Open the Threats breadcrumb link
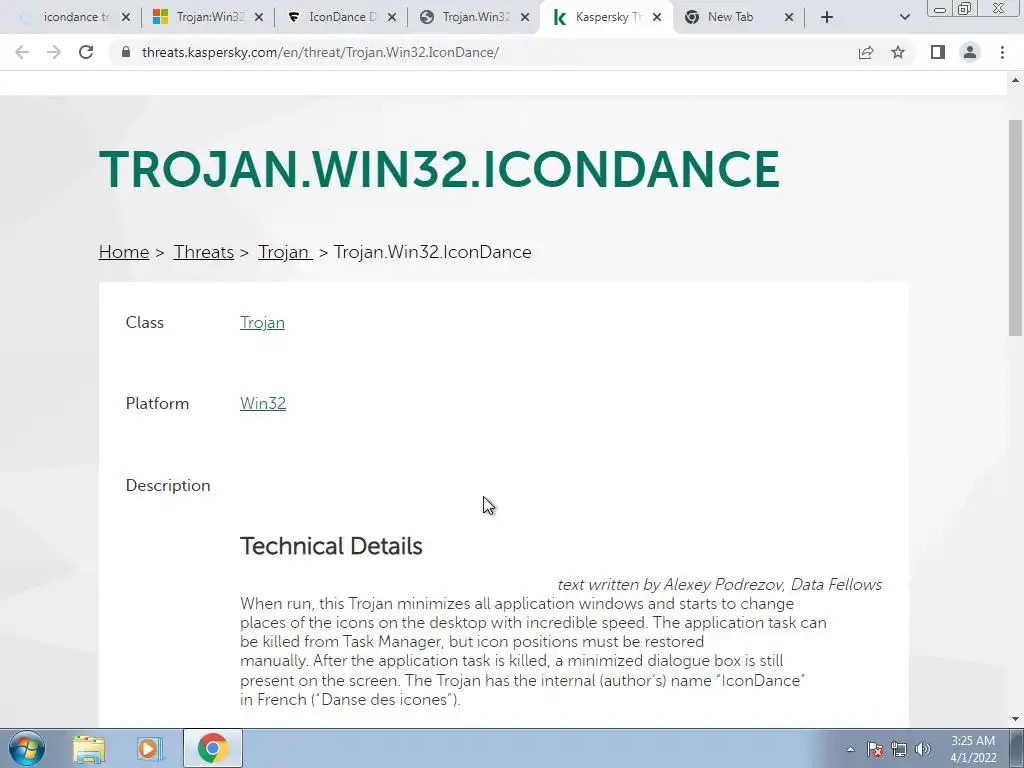1024x768 pixels. 204,252
